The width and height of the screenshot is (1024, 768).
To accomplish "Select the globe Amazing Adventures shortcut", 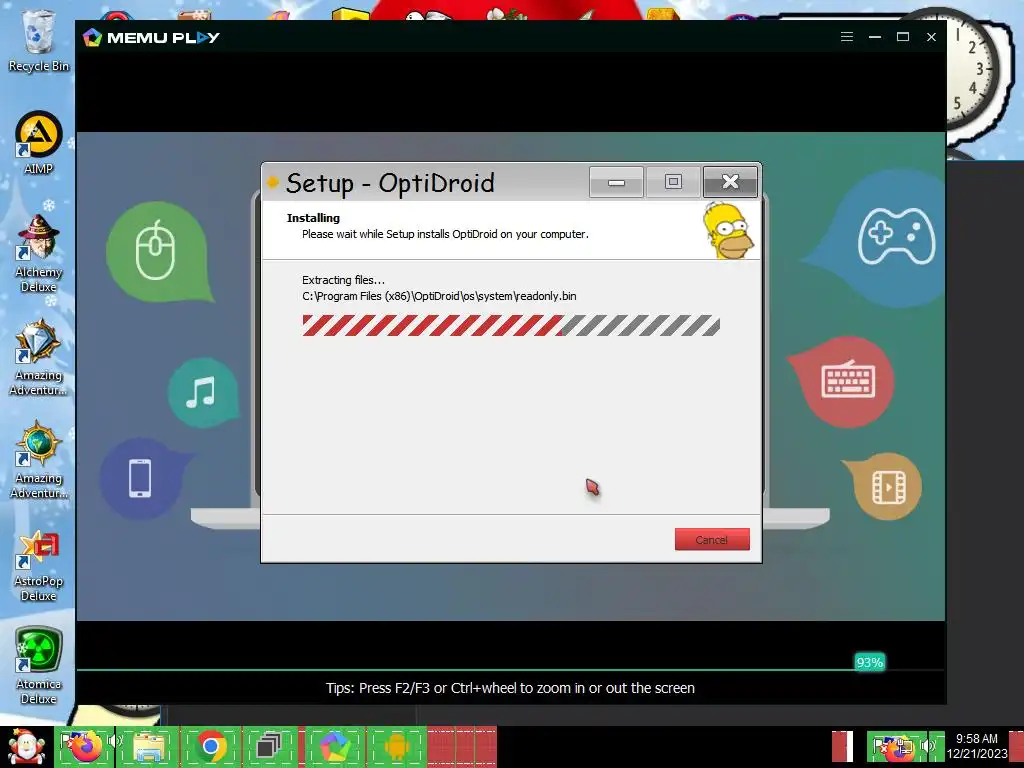I will click(39, 460).
